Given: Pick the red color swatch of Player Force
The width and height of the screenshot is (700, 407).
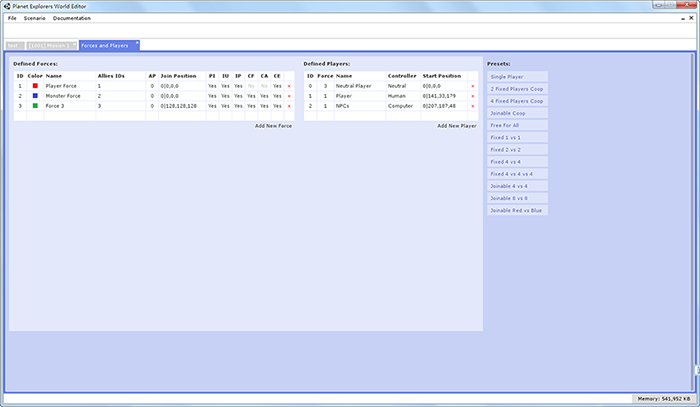Looking at the screenshot, I should pos(35,86).
